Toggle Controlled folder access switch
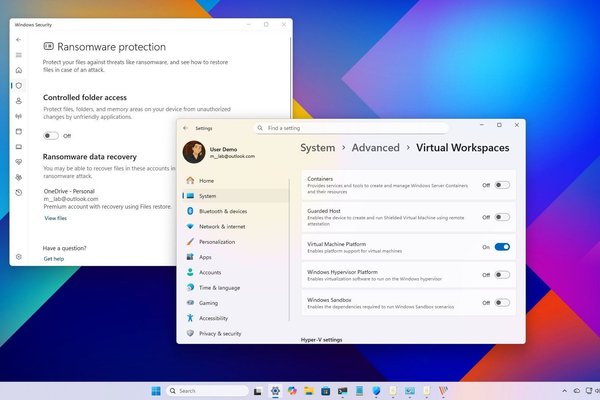Viewport: 600px width, 400px height. point(51,136)
